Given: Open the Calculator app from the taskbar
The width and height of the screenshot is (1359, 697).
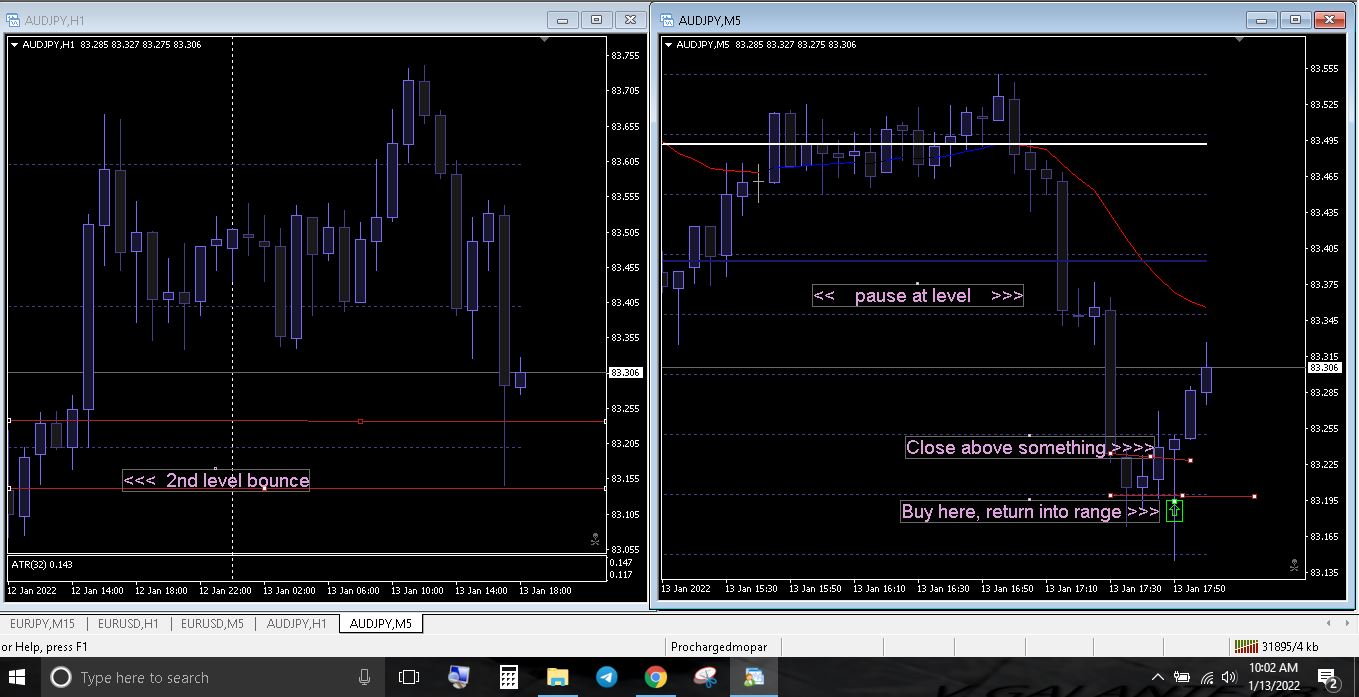Looking at the screenshot, I should point(509,677).
